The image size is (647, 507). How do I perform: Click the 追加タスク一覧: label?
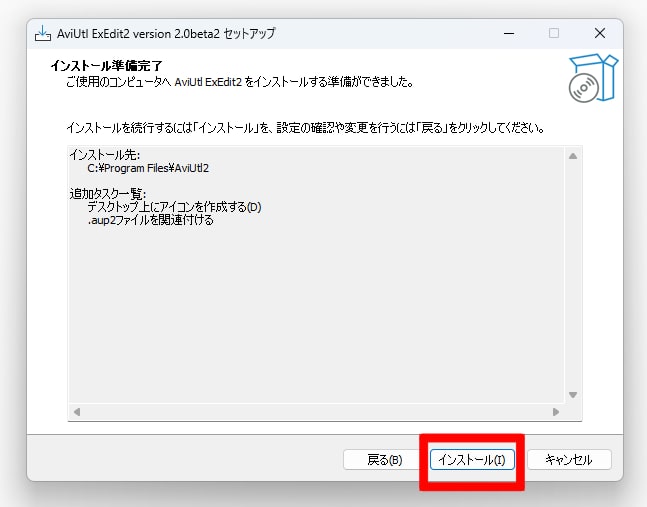pos(108,193)
